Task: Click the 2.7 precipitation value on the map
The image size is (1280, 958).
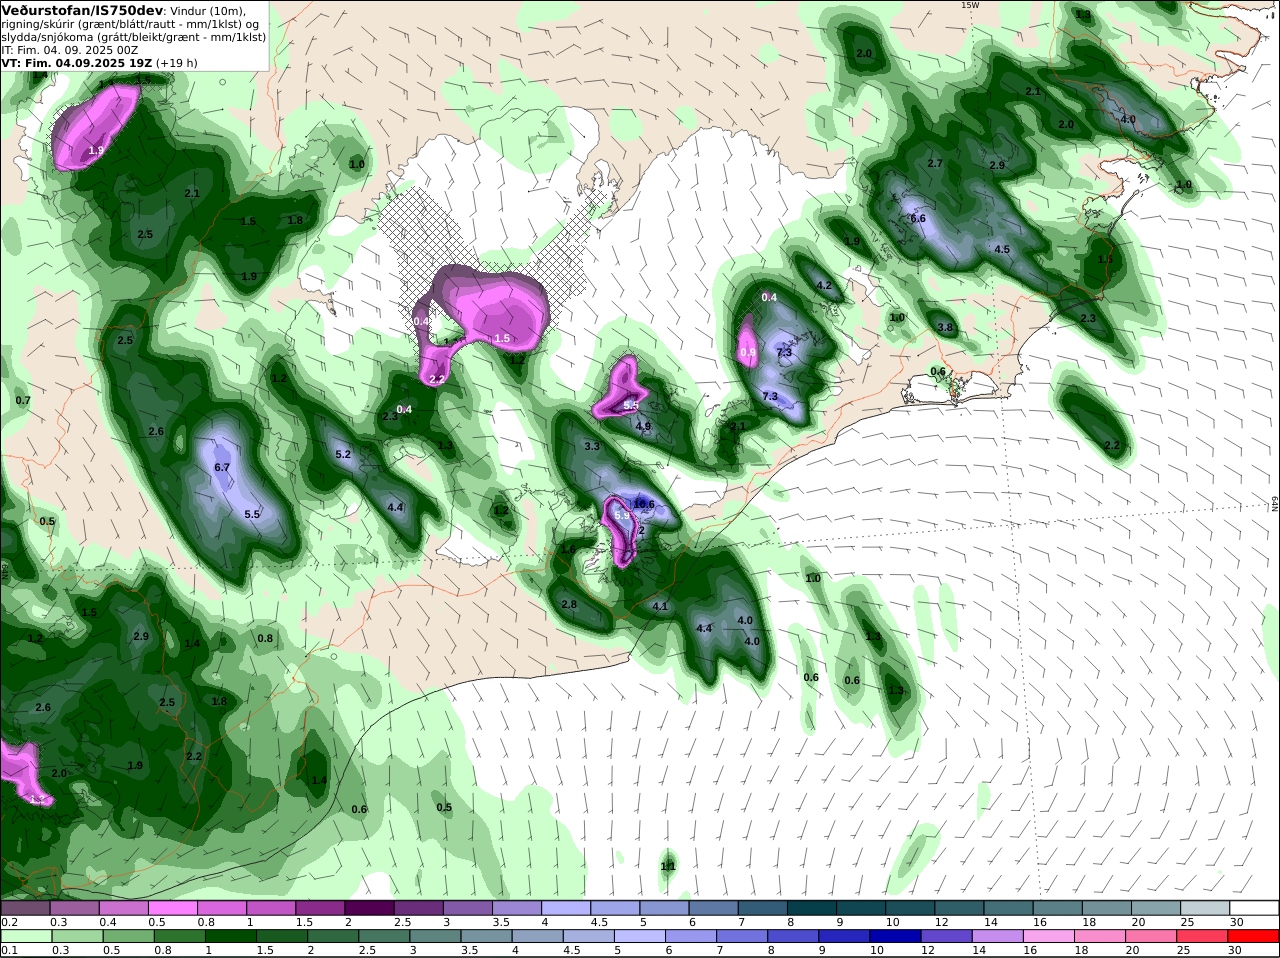Action: pos(935,163)
